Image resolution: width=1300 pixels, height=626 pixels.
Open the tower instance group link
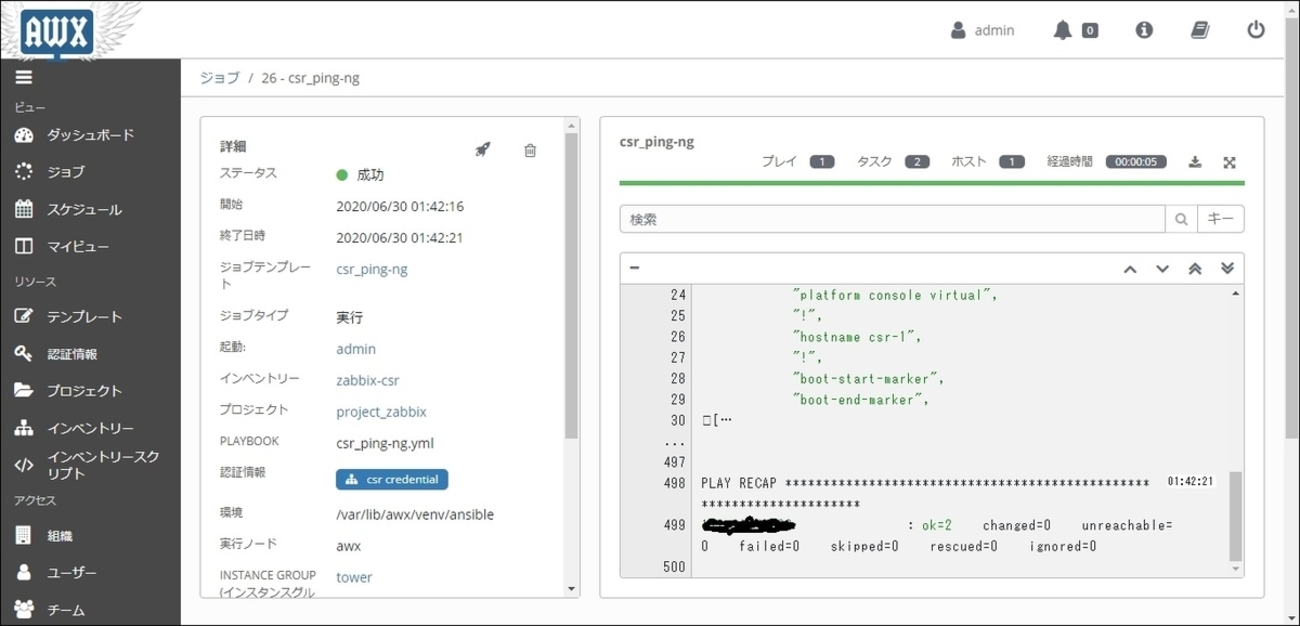tap(354, 577)
